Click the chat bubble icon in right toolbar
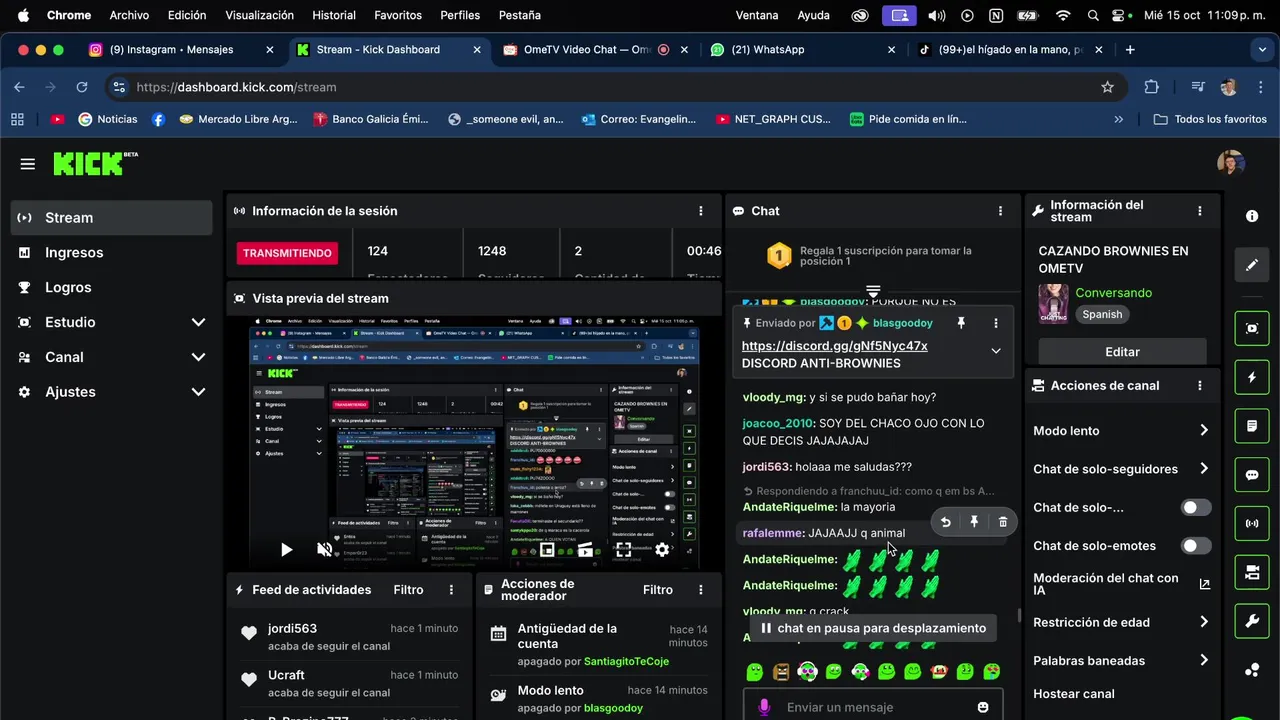This screenshot has height=720, width=1280. tap(1252, 475)
